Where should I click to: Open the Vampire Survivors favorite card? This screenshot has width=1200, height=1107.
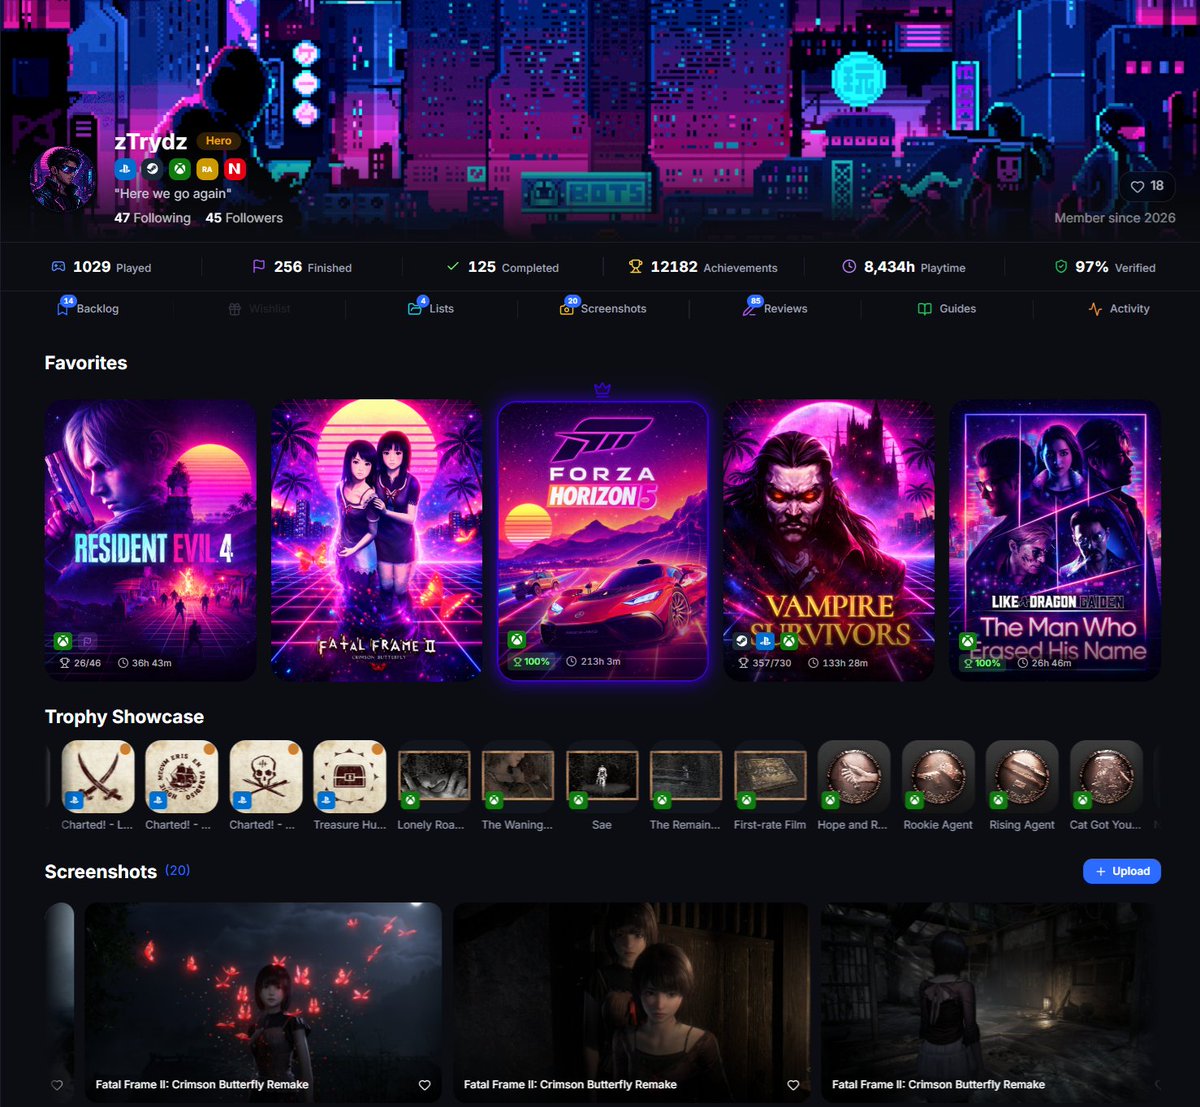(x=829, y=540)
